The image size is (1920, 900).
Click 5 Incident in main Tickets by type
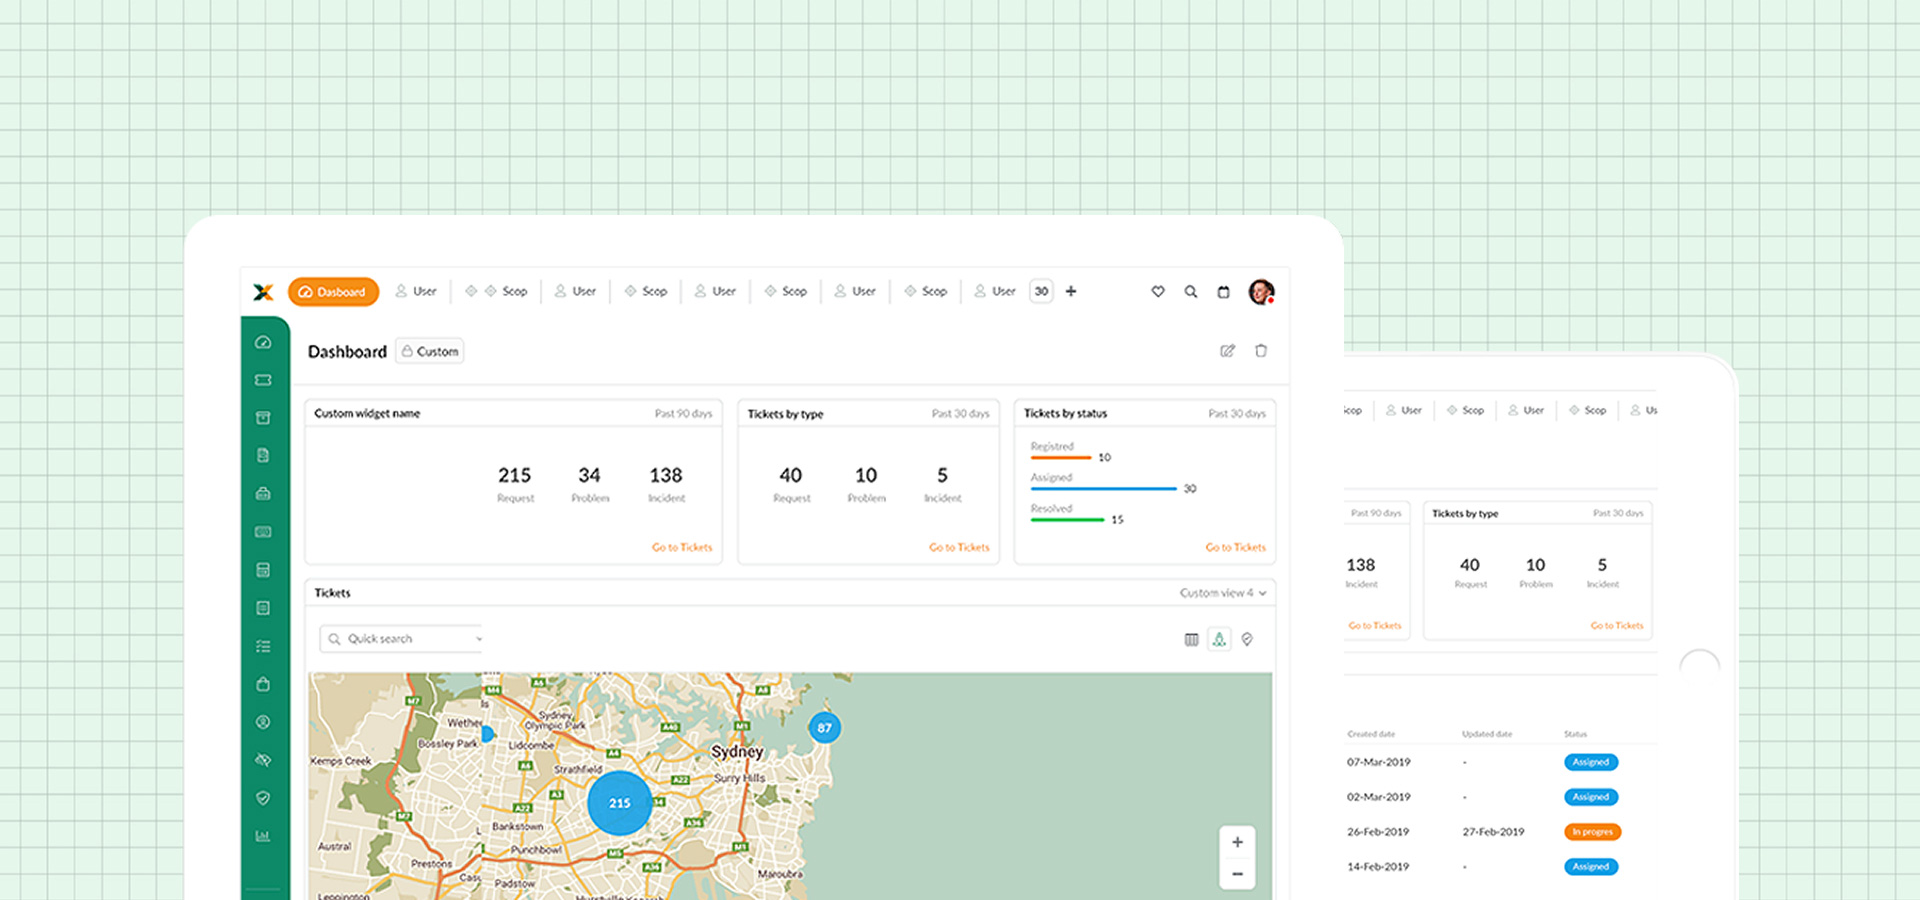(942, 483)
